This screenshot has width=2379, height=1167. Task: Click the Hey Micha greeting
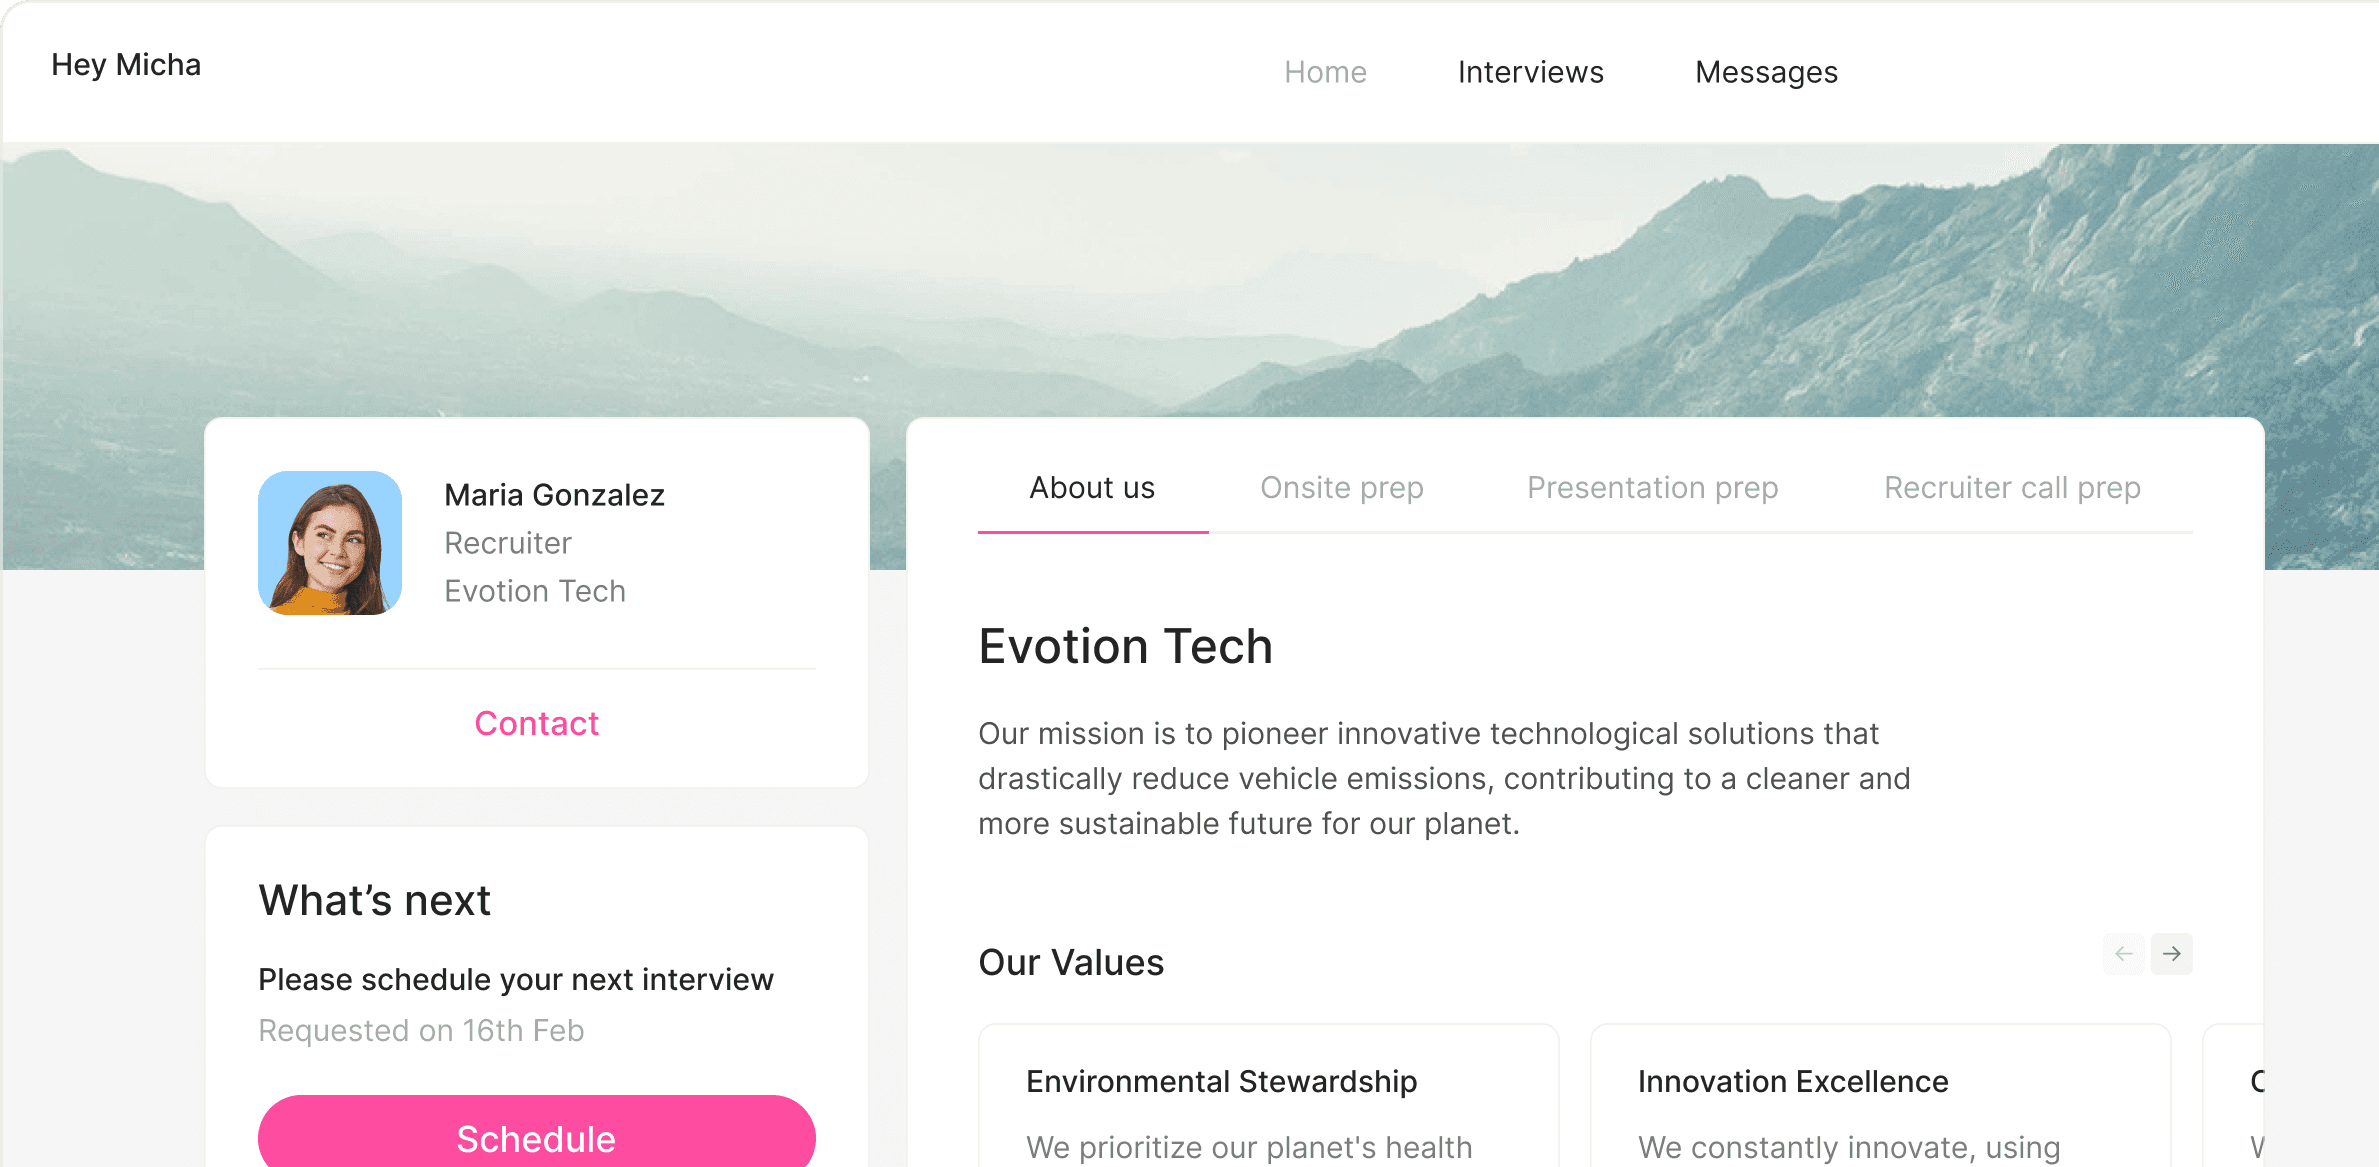point(126,65)
